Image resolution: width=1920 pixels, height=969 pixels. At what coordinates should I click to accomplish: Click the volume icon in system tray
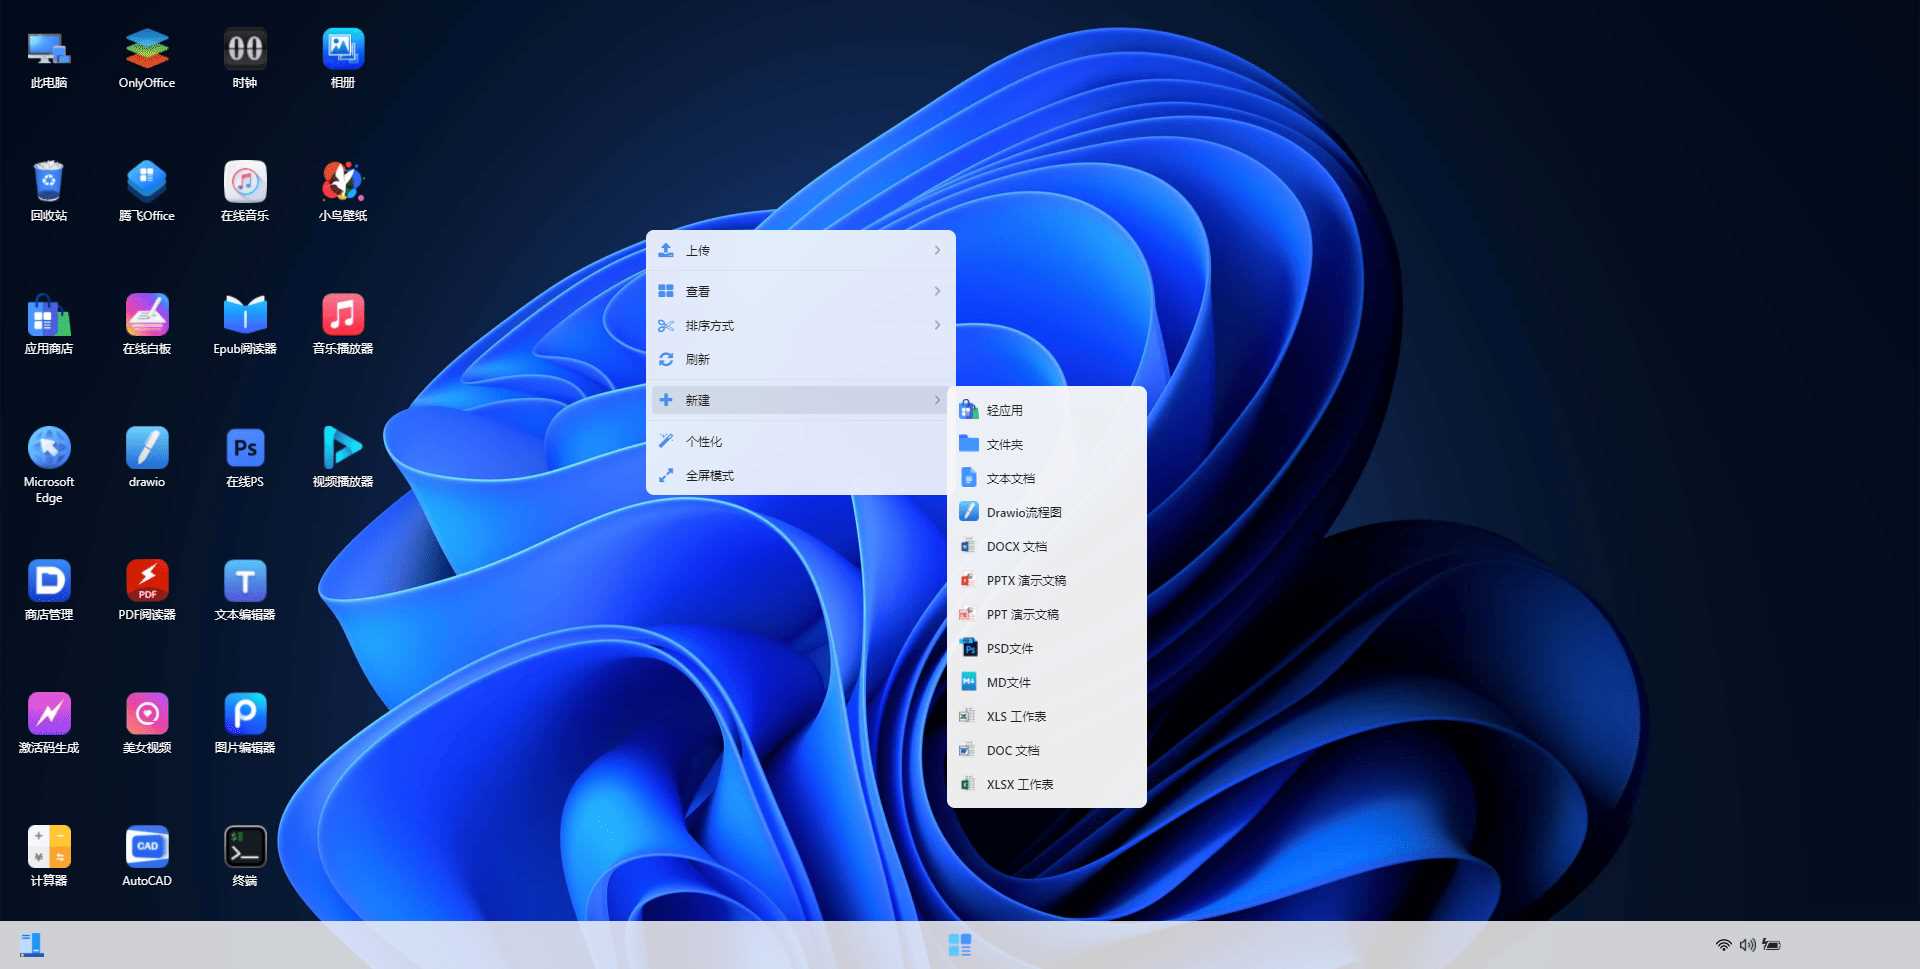[1747, 945]
